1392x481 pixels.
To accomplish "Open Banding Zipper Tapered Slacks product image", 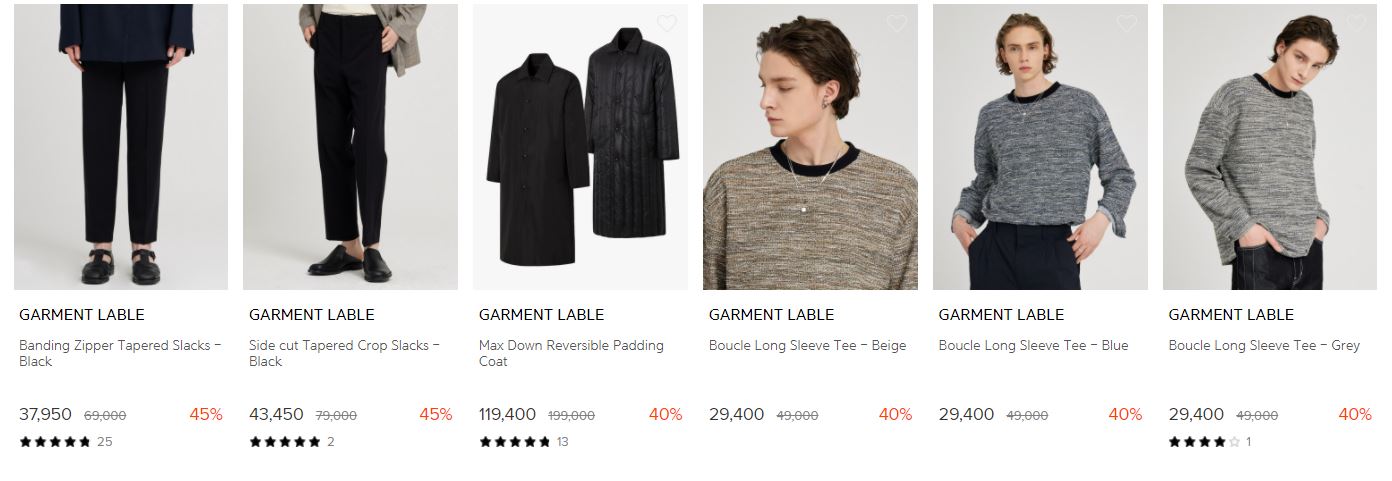I will (x=121, y=147).
